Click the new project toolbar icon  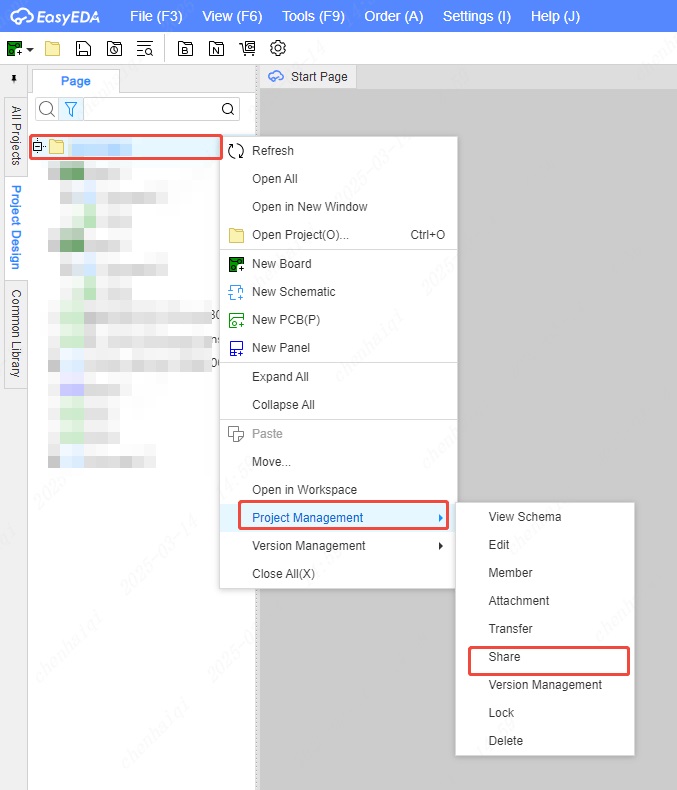coord(14,48)
